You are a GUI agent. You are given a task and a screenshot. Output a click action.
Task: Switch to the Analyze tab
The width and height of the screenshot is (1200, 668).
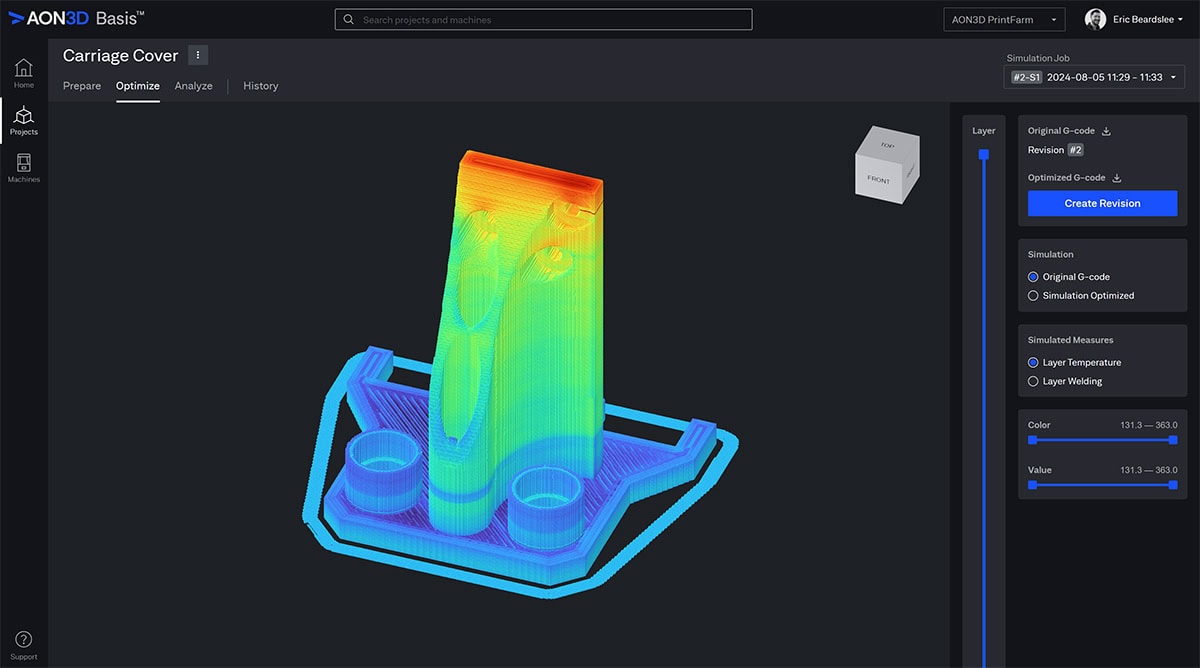tap(193, 86)
